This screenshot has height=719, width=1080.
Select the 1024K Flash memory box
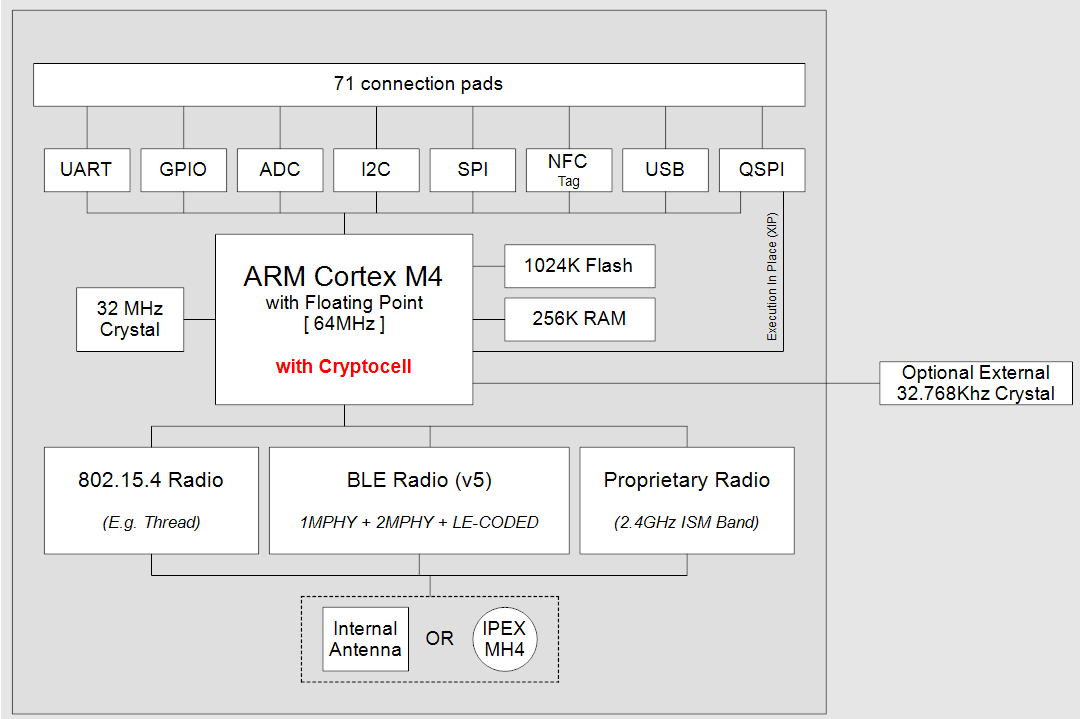[x=580, y=266]
